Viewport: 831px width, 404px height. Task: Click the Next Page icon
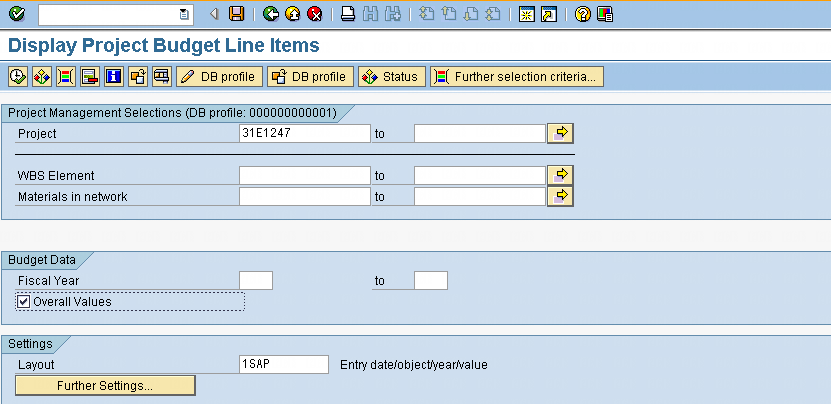(471, 14)
